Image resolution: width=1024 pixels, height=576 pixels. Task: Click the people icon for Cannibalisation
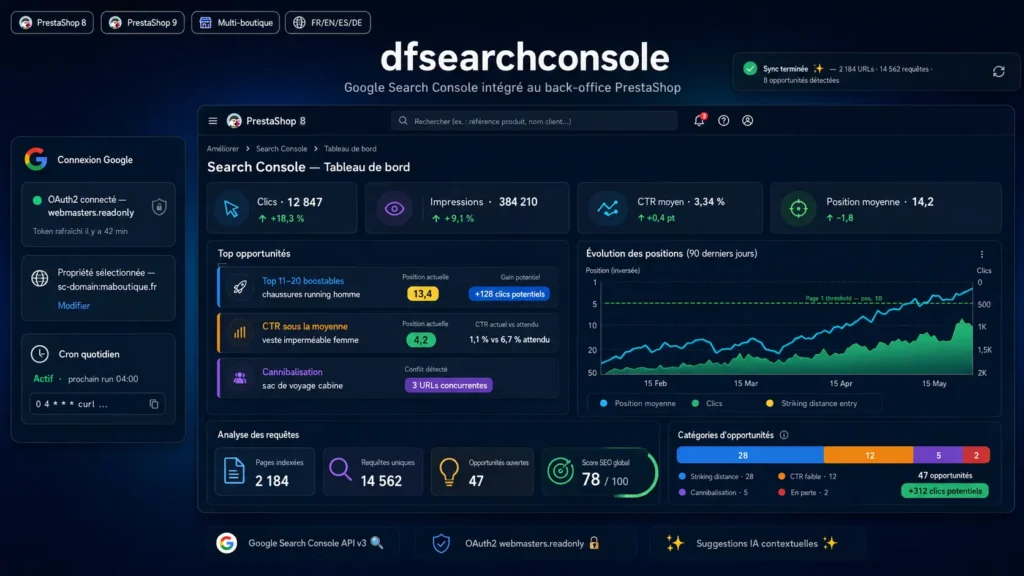(240, 378)
